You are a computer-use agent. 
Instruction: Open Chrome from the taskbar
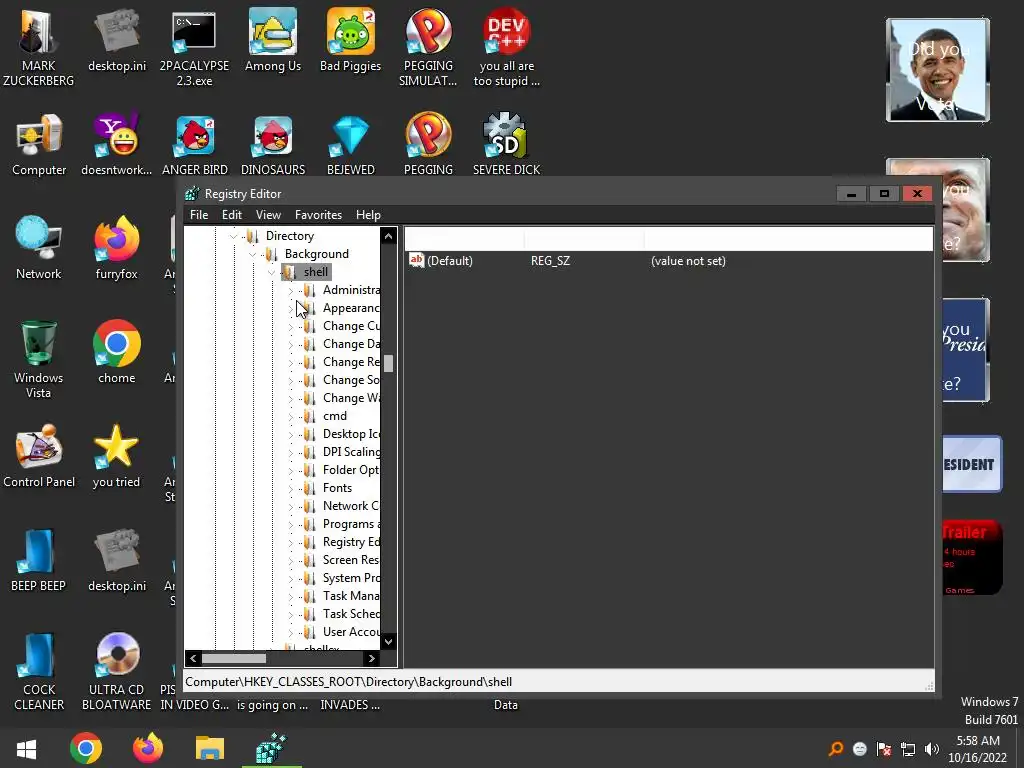coord(86,748)
